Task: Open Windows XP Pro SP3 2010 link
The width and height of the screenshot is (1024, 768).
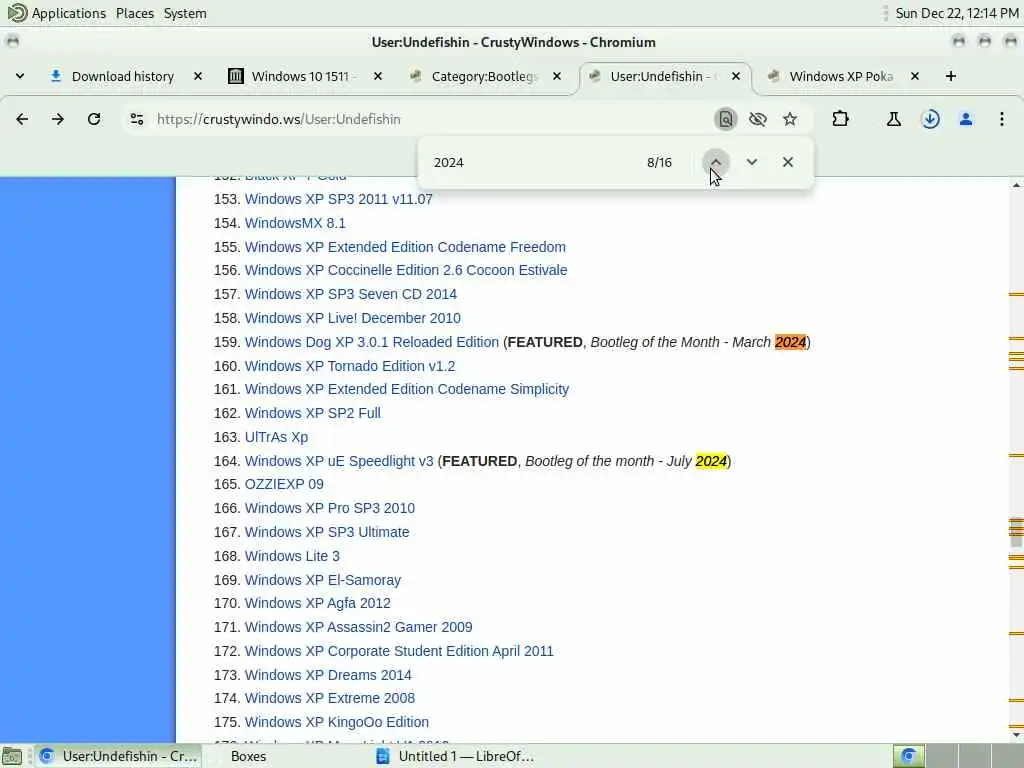Action: click(330, 508)
